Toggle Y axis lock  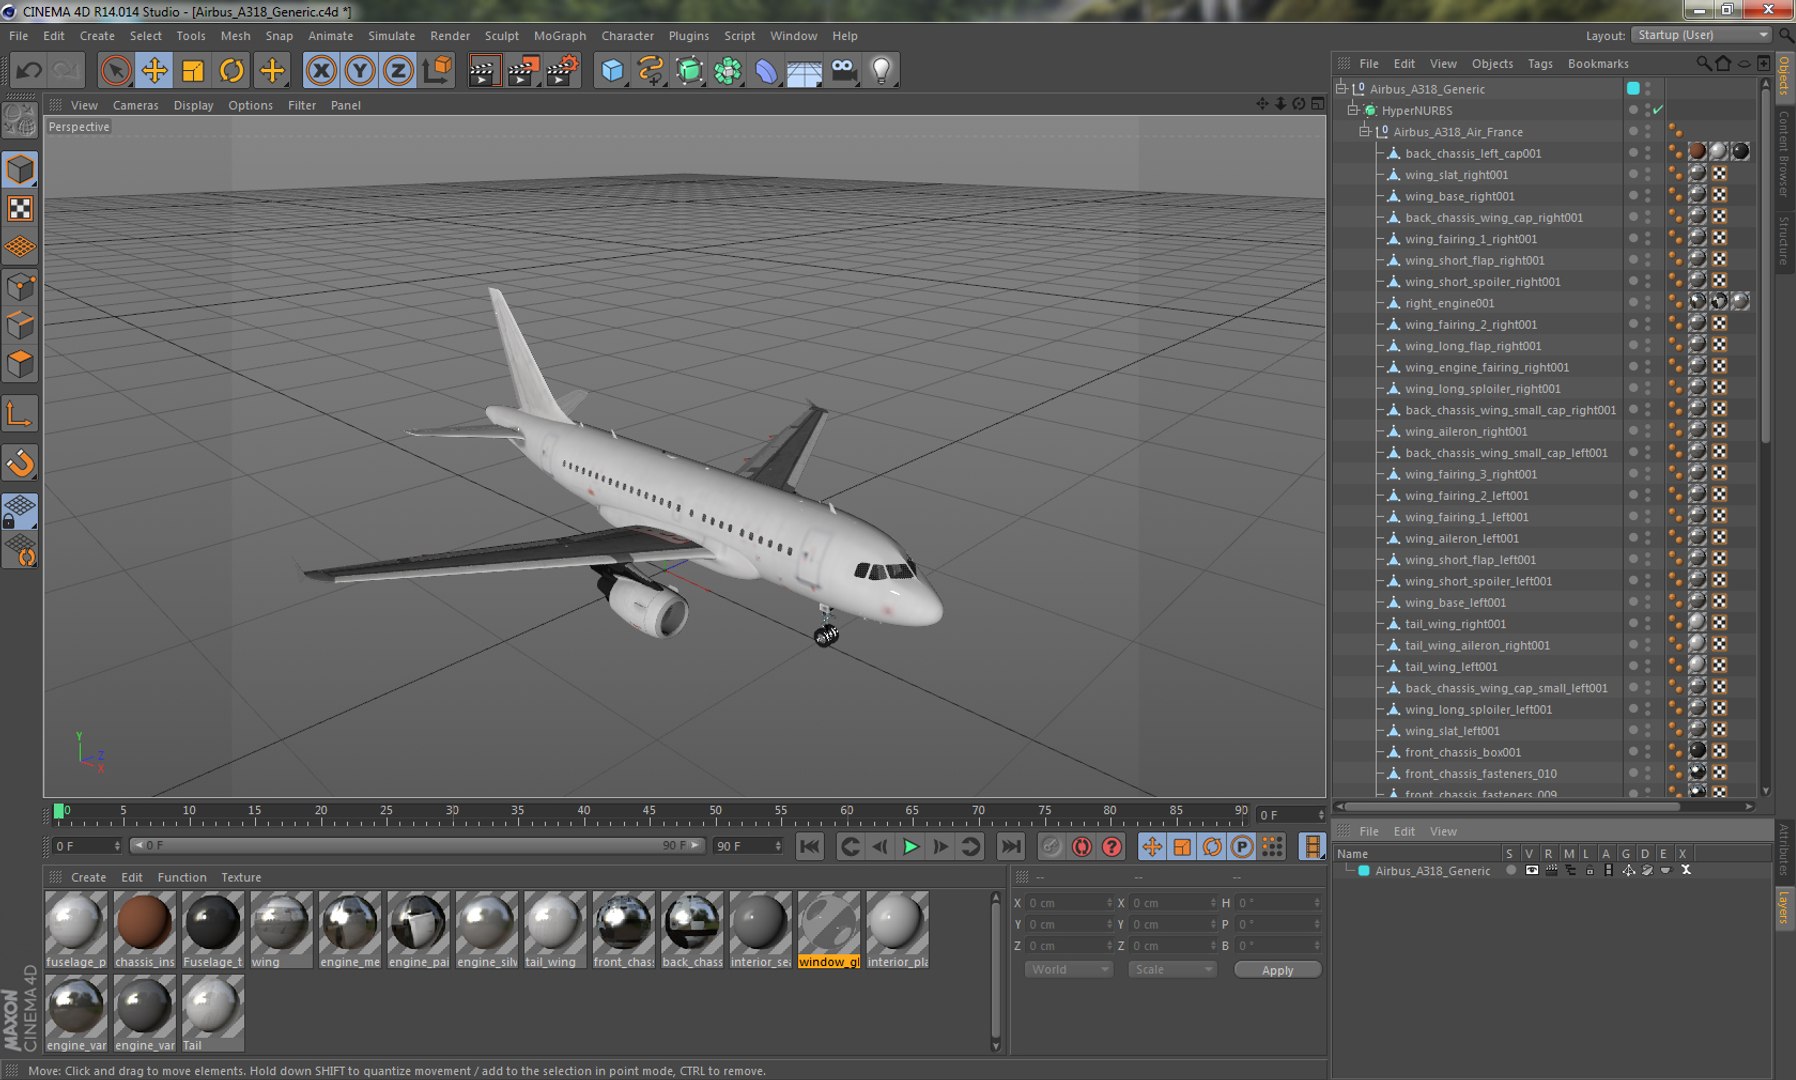click(360, 70)
